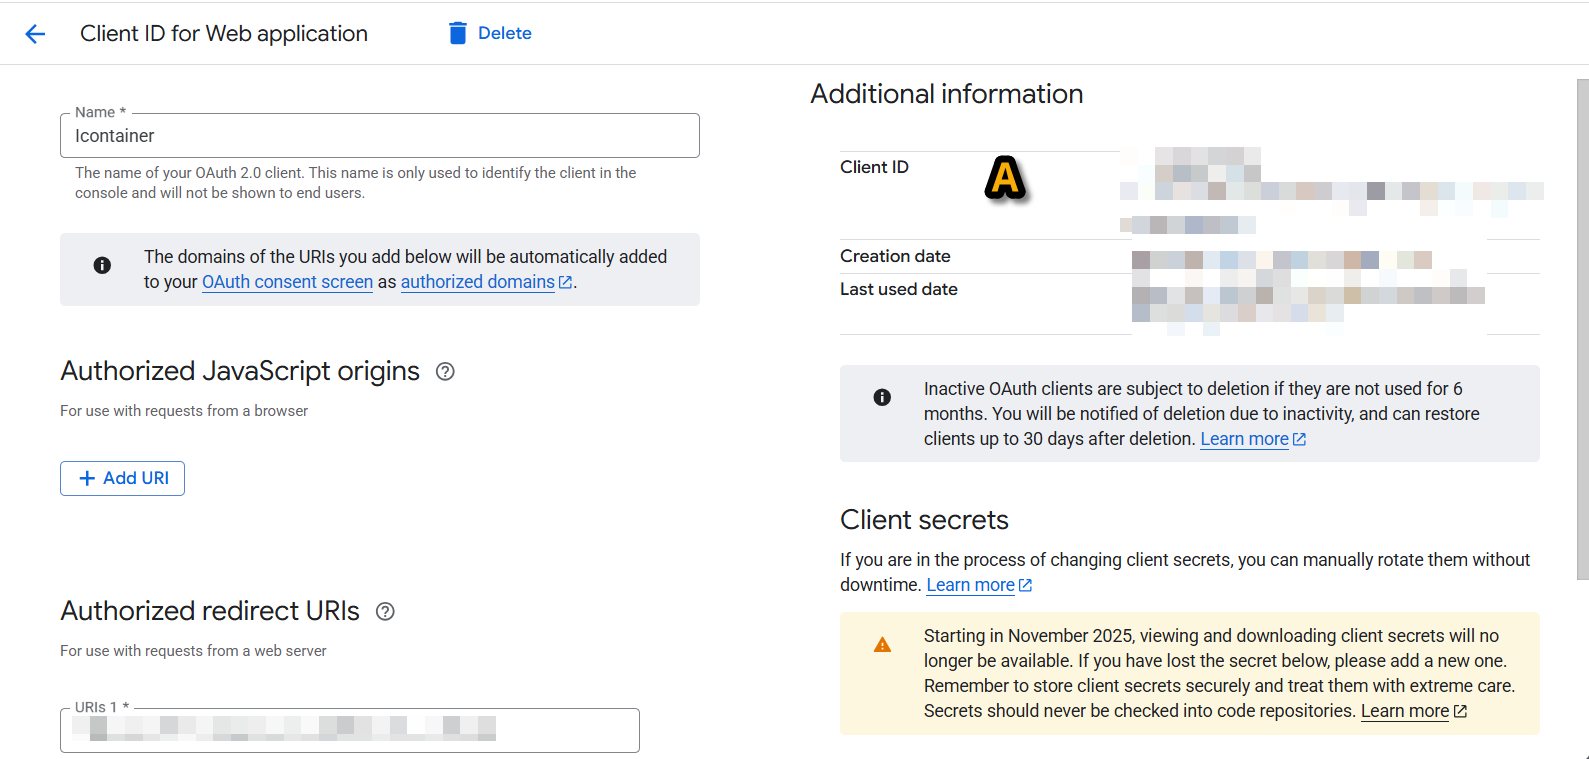Click the 'Authorized redirect URIs' heading
The image size is (1589, 759).
(210, 611)
